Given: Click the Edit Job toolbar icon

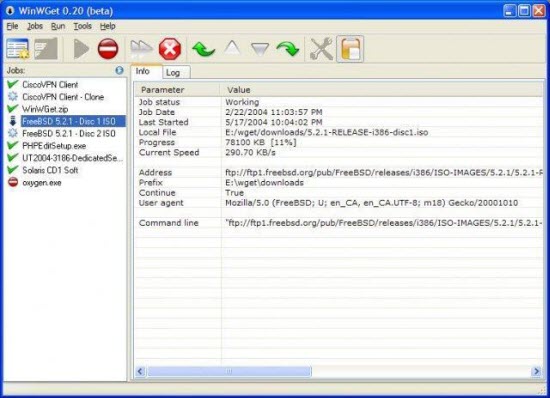Looking at the screenshot, I should click(46, 49).
